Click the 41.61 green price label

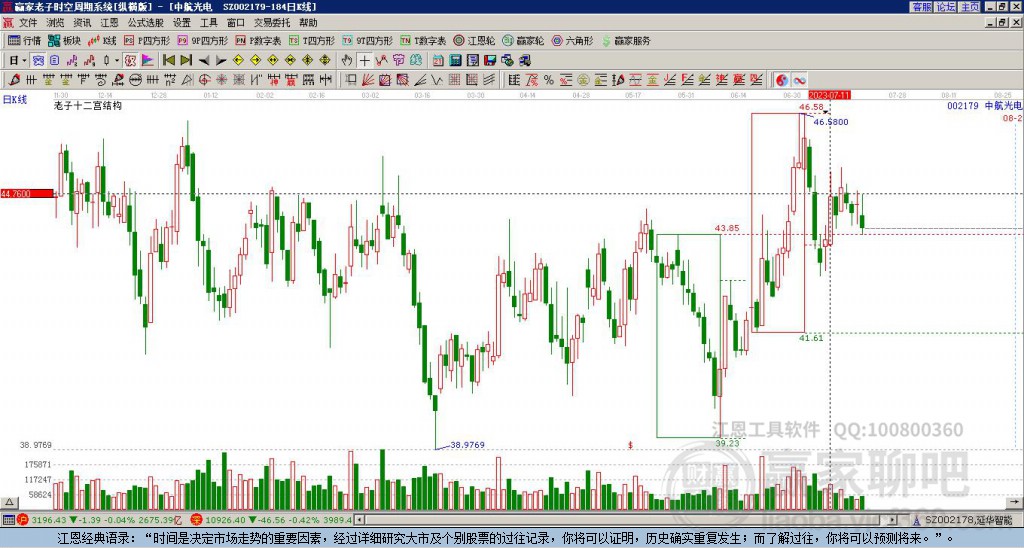click(x=811, y=338)
